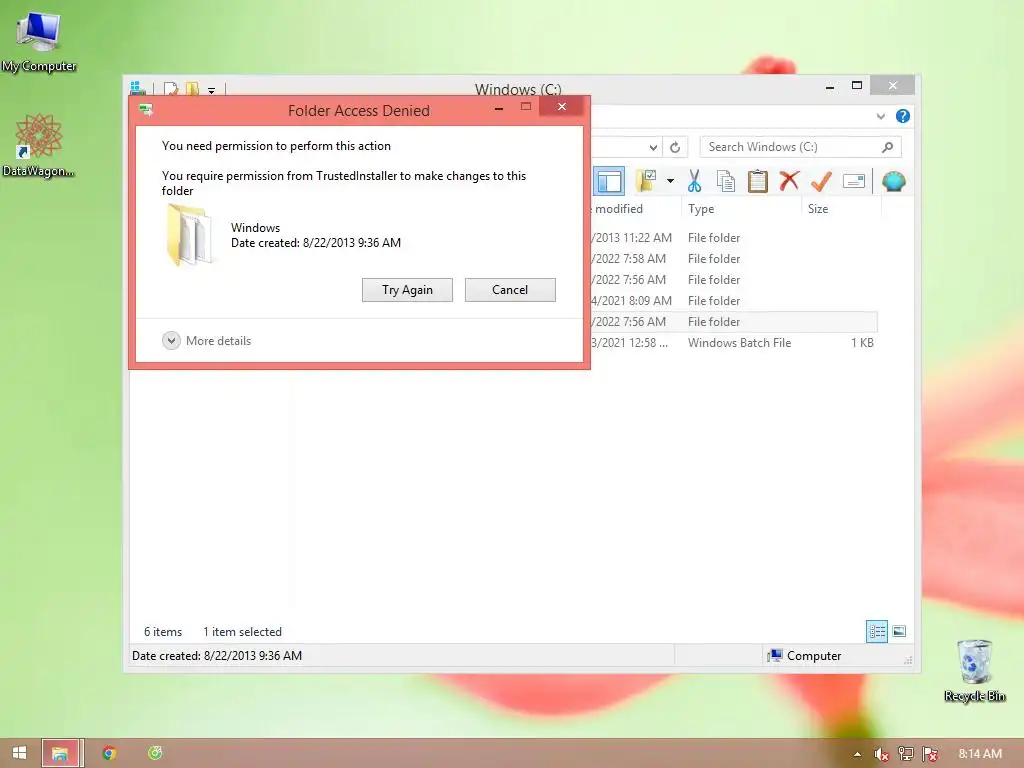Select the row dated 4/2021 8:09 AM
This screenshot has width=1024, height=768.
point(733,300)
